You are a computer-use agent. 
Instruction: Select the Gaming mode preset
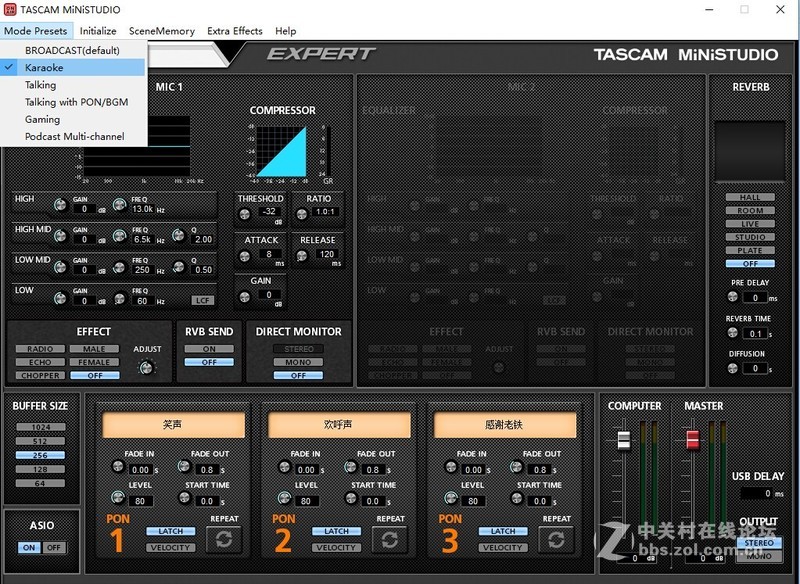click(42, 119)
